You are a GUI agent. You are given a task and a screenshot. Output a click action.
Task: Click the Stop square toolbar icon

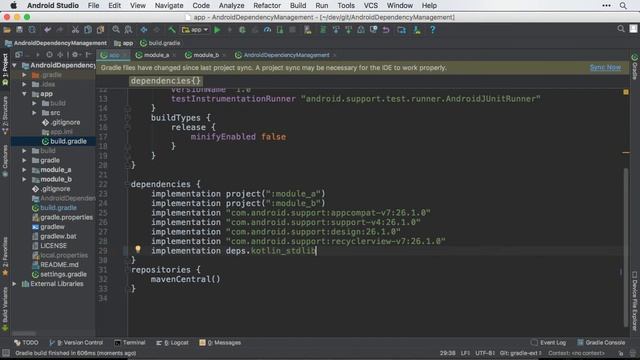292,30
